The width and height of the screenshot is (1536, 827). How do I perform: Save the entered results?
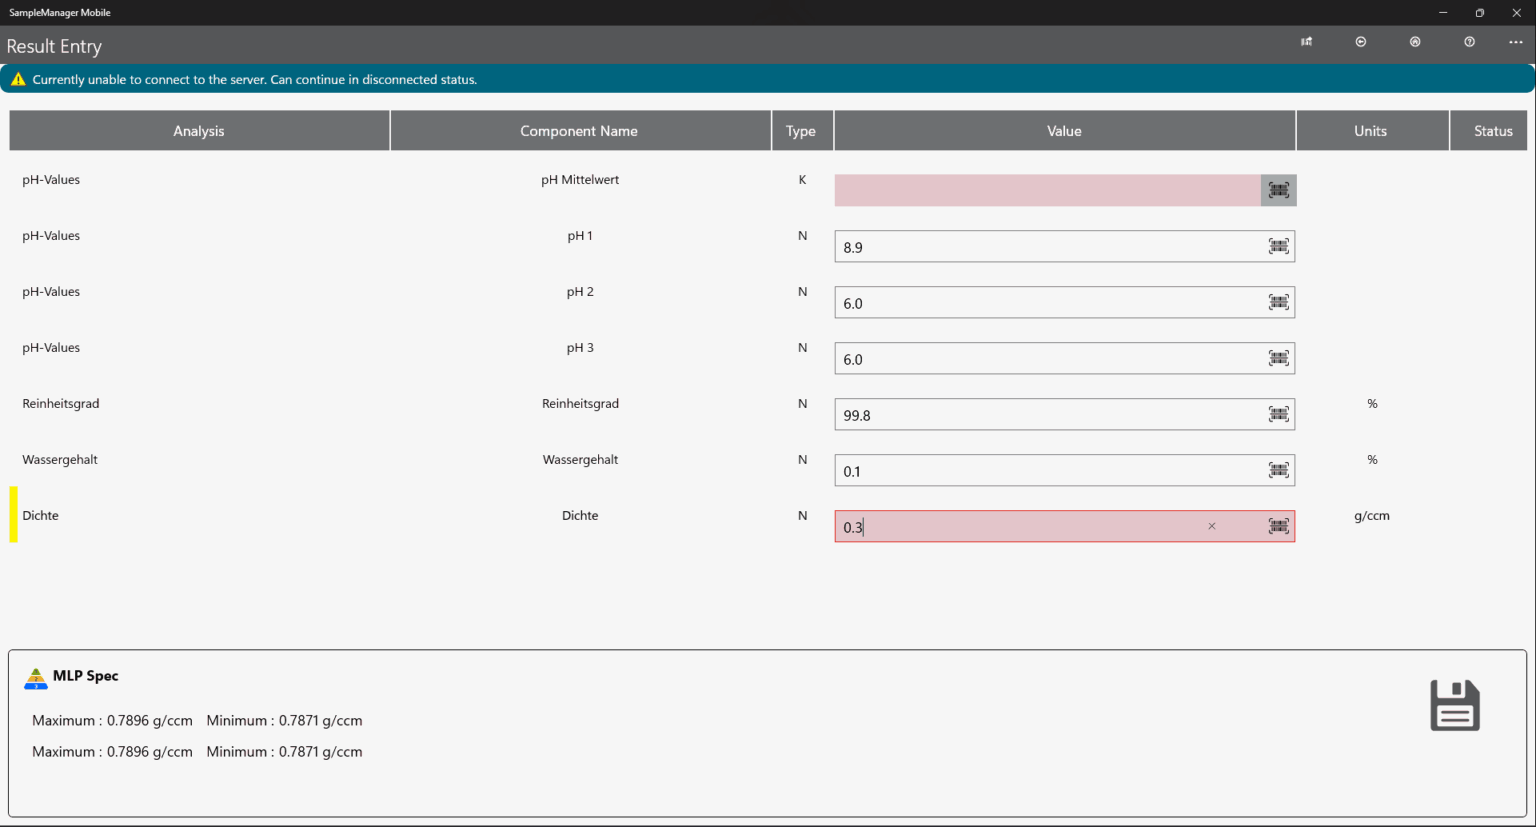1455,705
